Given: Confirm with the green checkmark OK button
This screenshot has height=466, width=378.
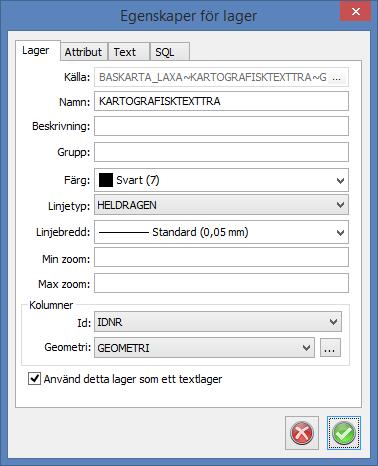Looking at the screenshot, I should point(344,433).
